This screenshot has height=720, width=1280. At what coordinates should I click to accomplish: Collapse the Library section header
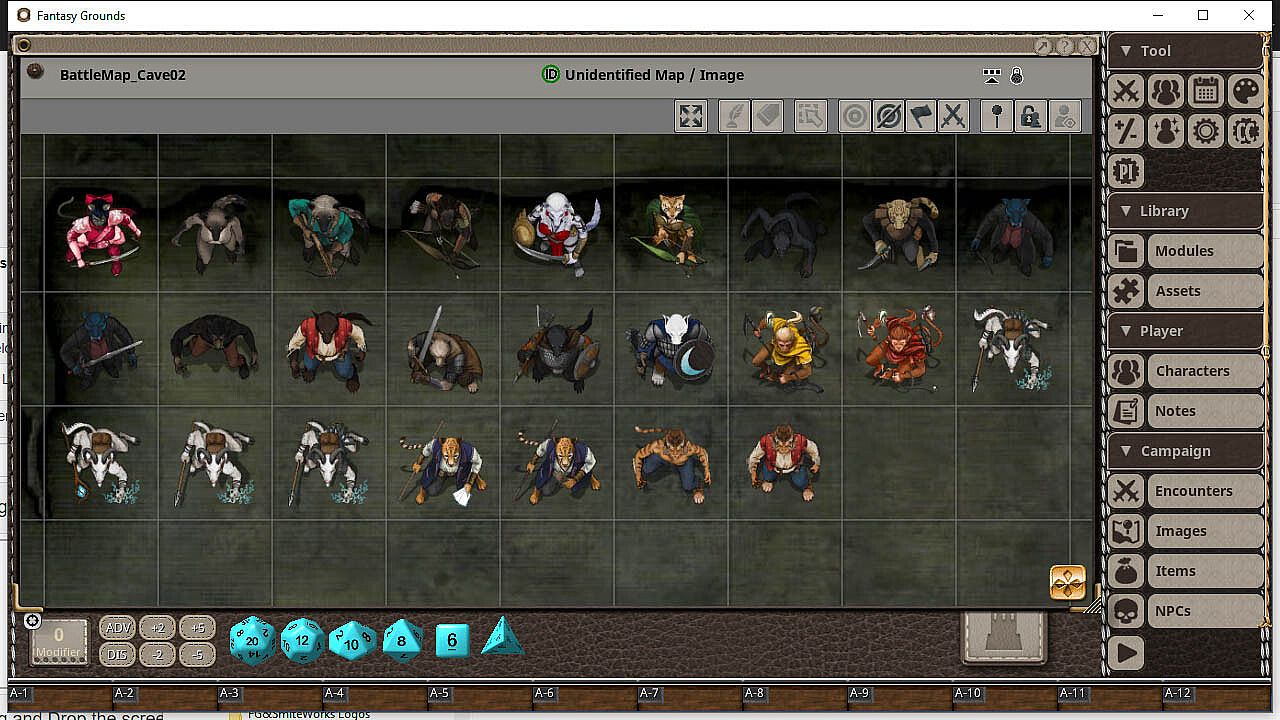click(x=1185, y=211)
